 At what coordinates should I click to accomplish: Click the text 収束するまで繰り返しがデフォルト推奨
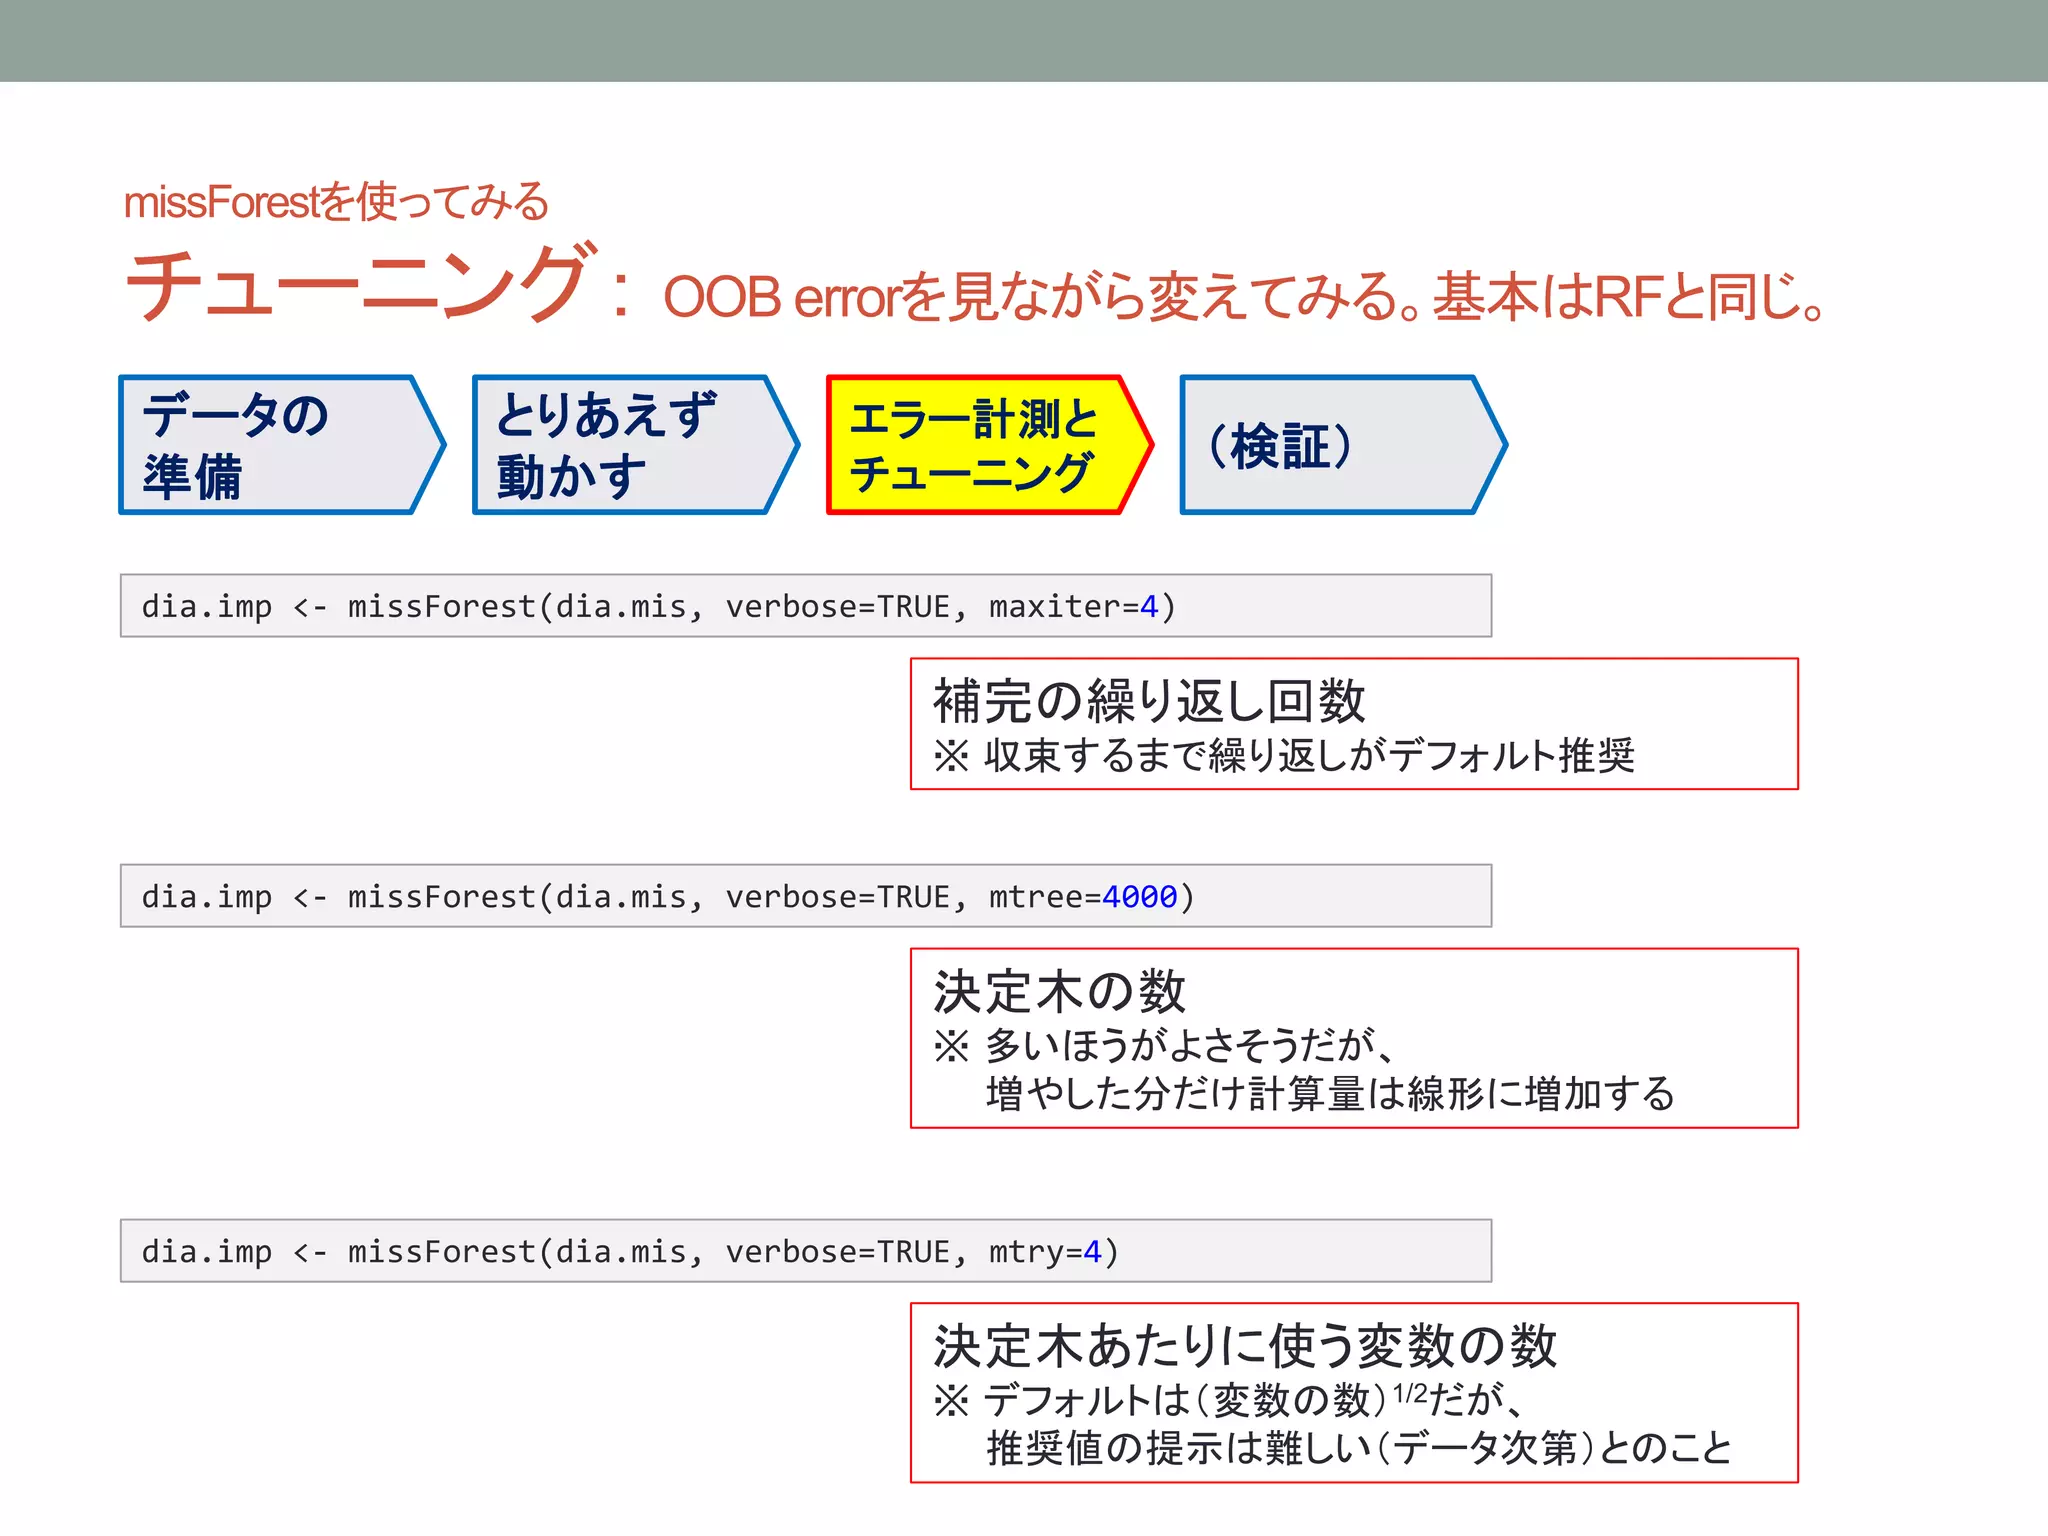click(x=1308, y=755)
